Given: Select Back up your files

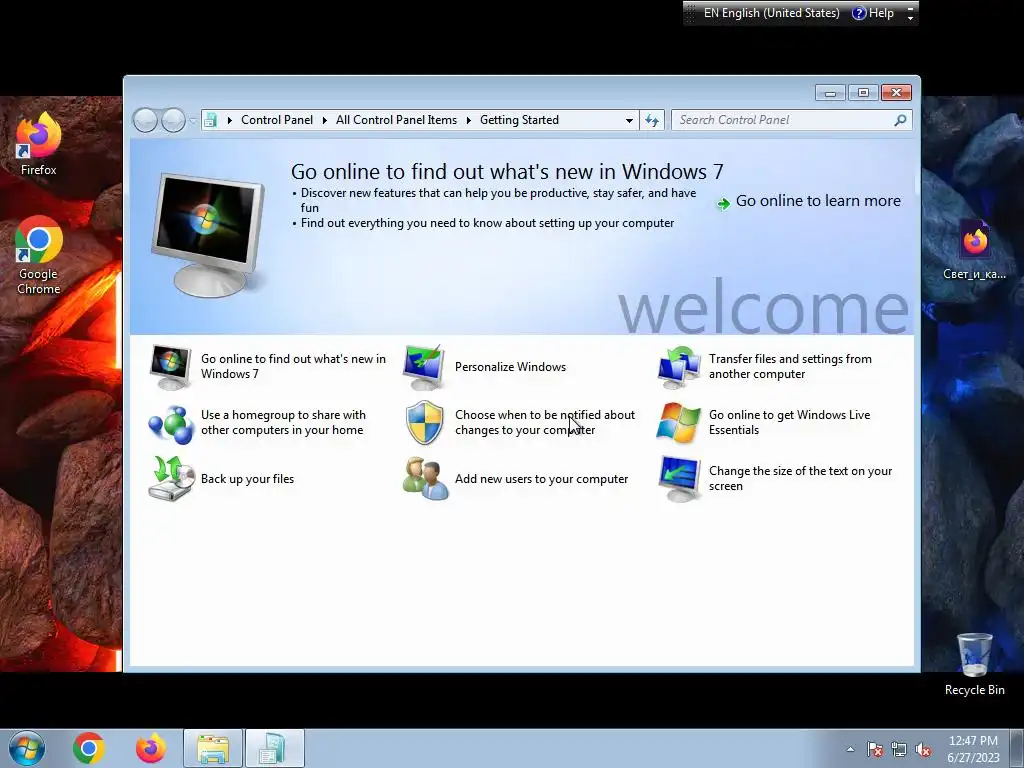Looking at the screenshot, I should point(247,479).
